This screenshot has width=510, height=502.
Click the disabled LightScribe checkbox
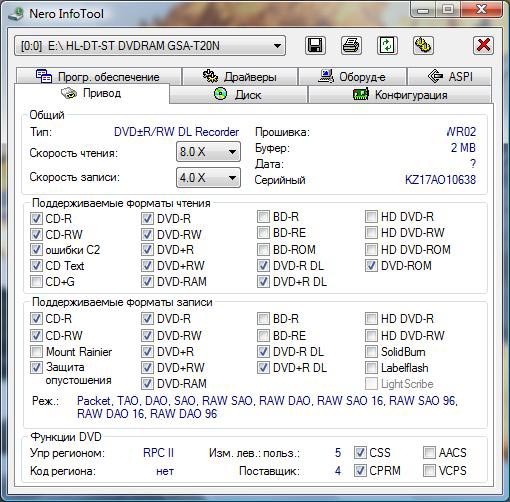click(371, 384)
